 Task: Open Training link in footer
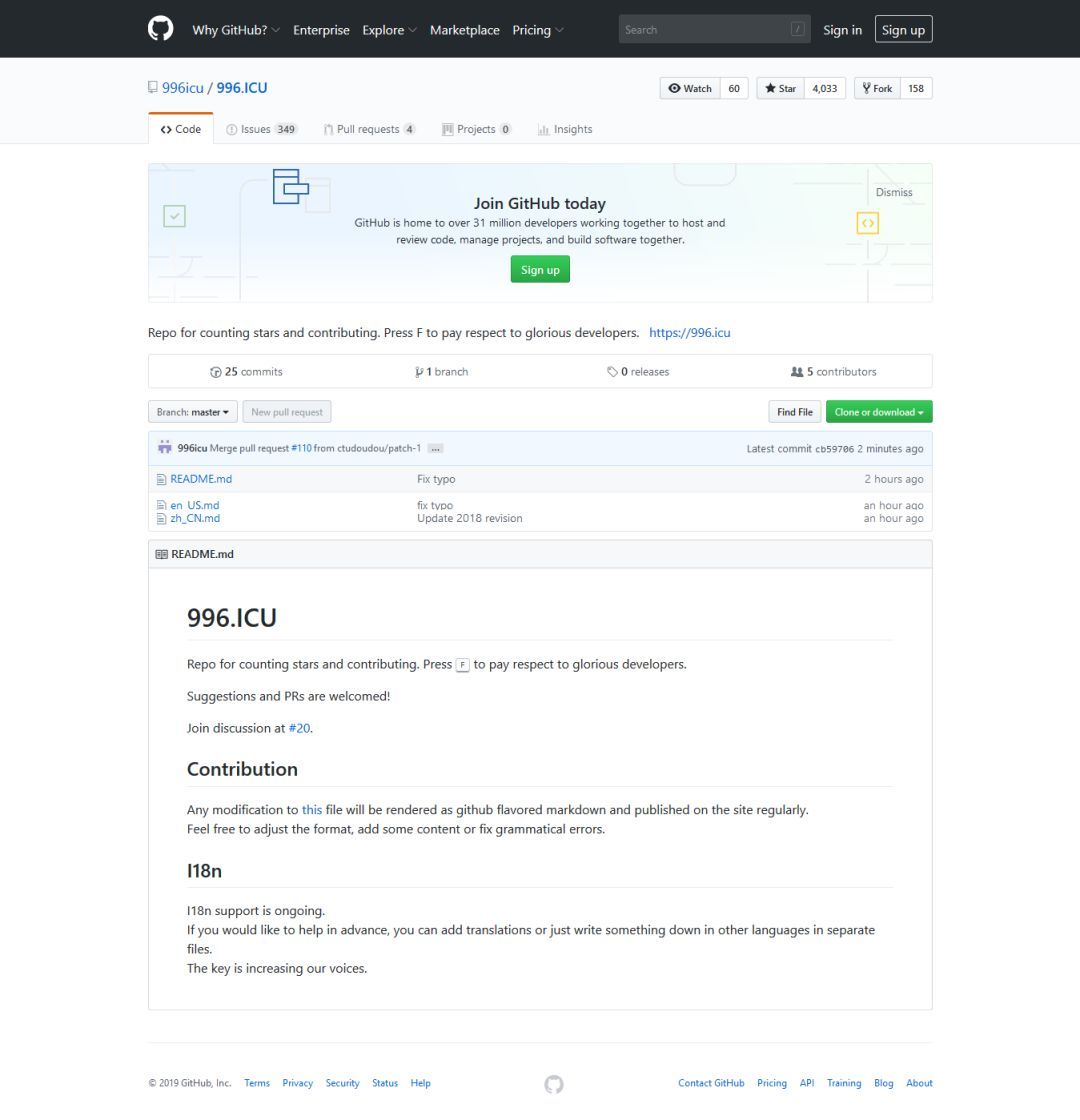844,1084
